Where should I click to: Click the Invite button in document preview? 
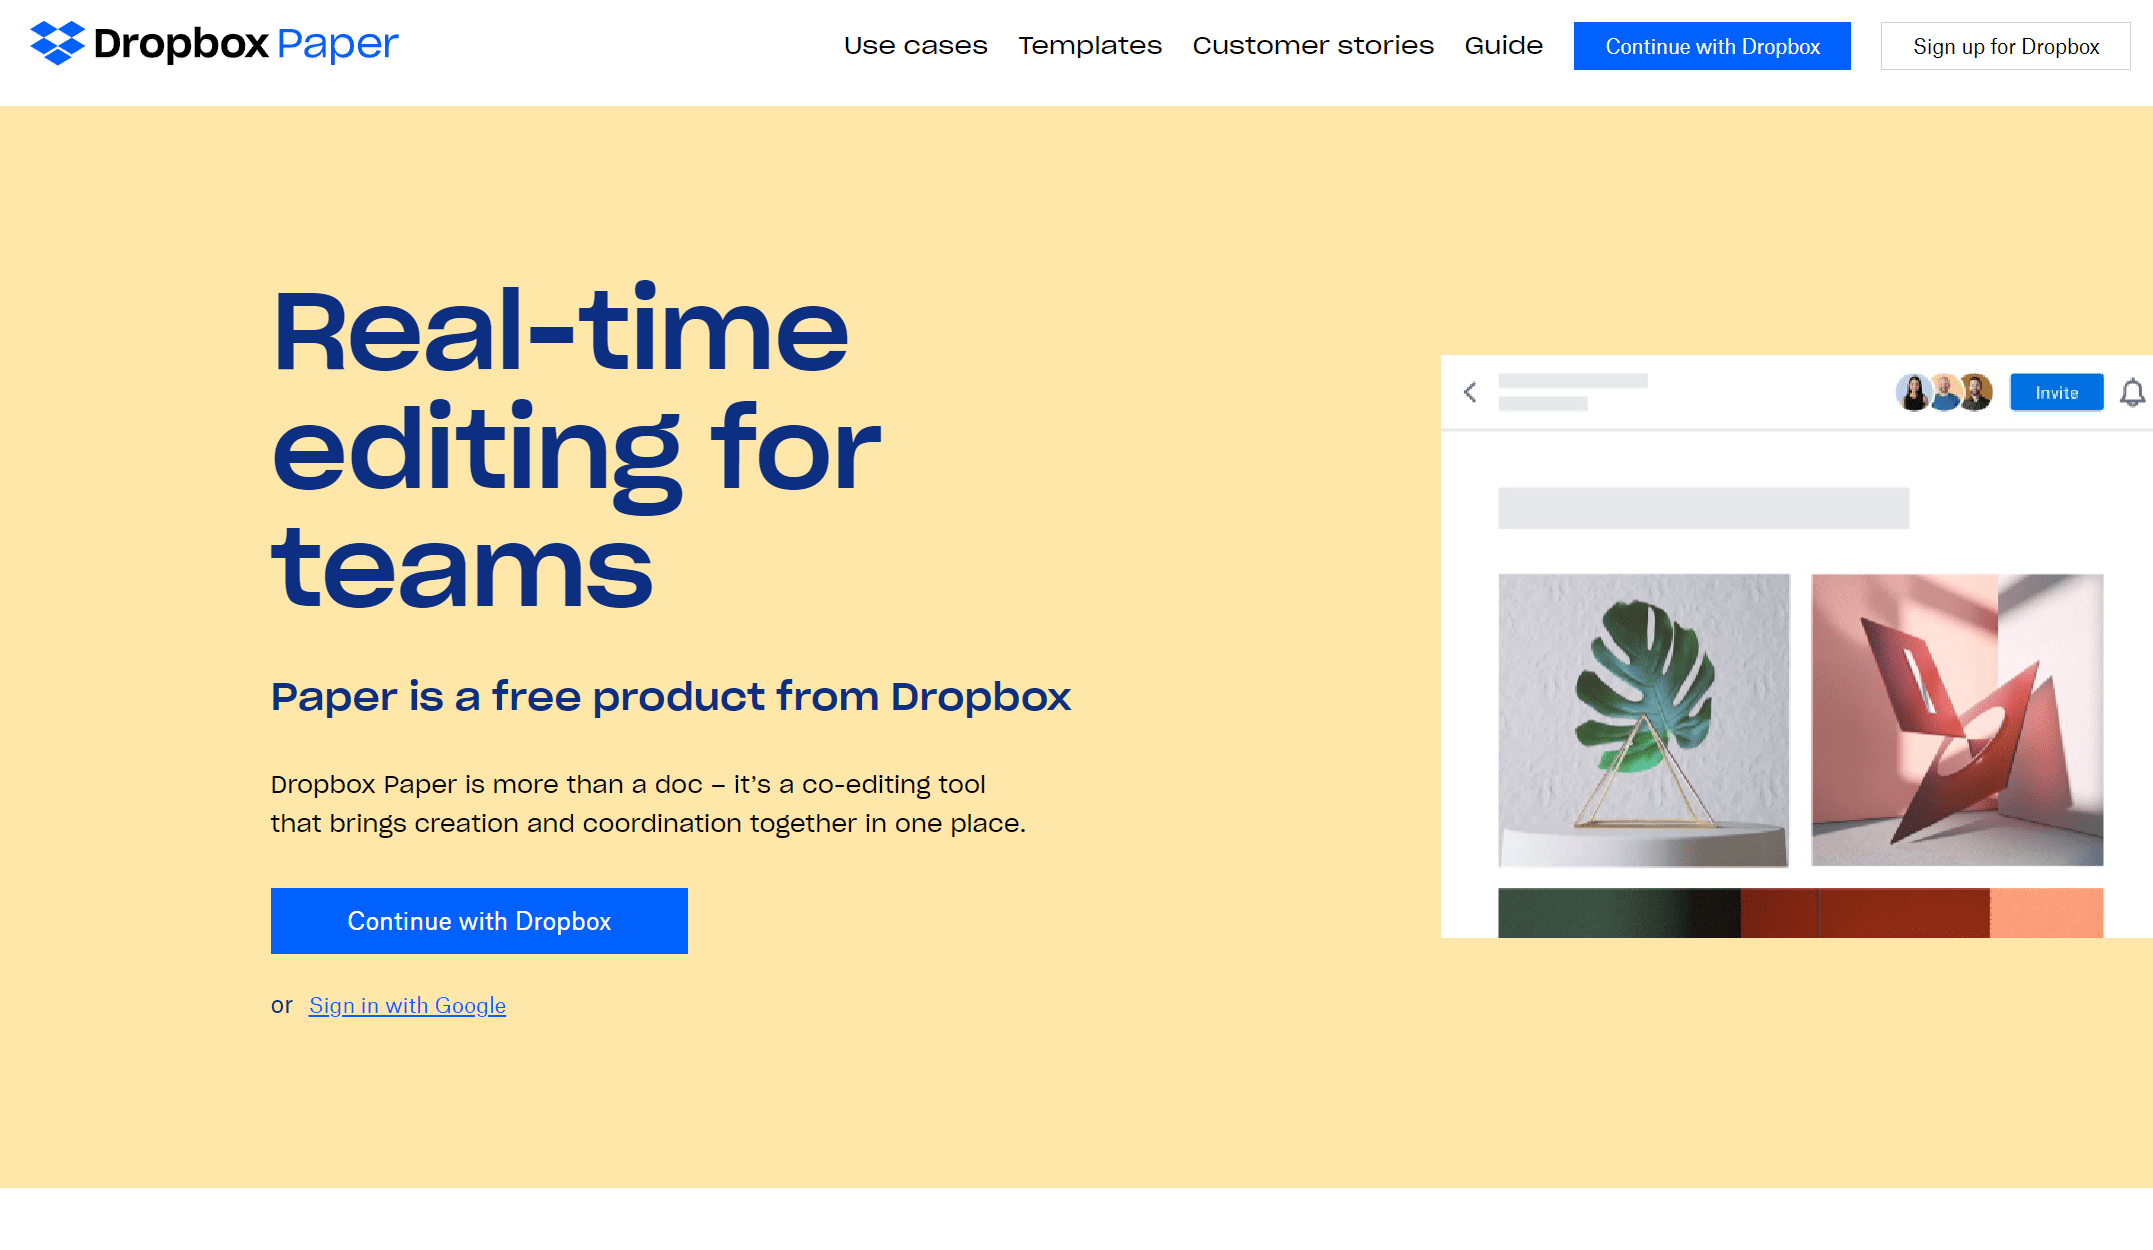[2056, 391]
